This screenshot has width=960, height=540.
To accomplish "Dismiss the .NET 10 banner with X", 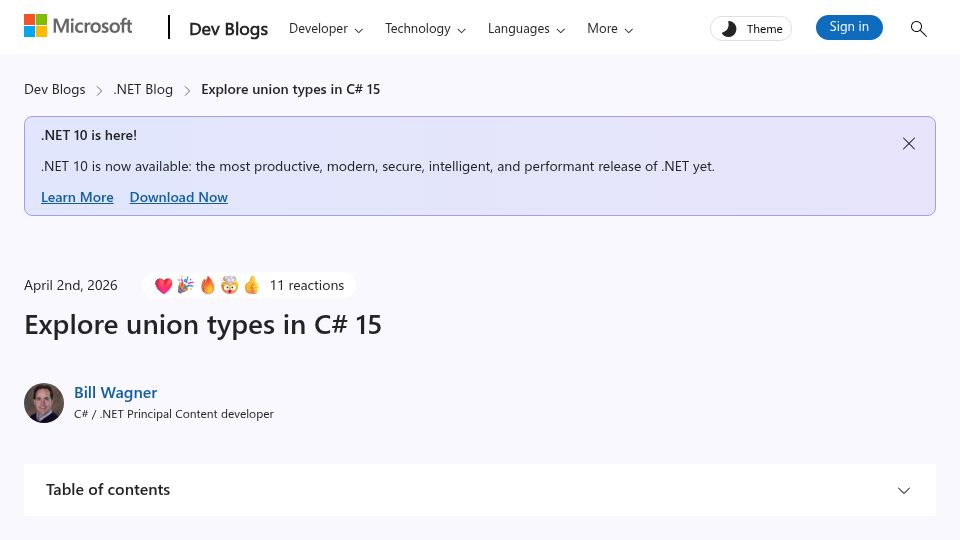I will pyautogui.click(x=909, y=143).
